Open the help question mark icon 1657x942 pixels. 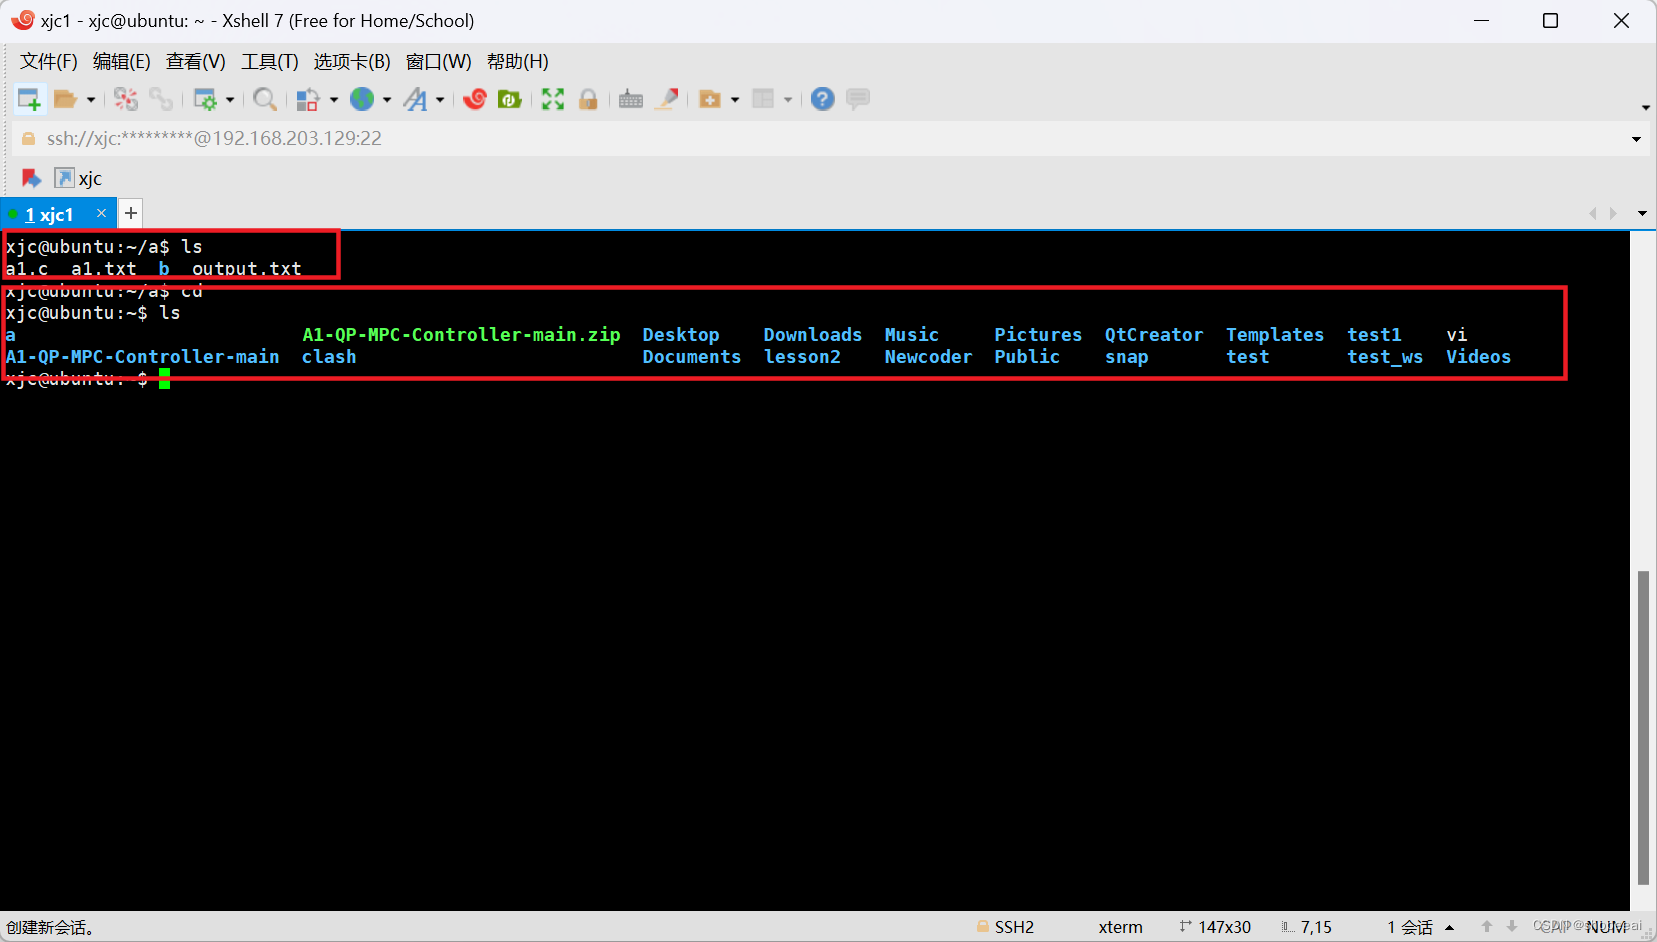822,99
